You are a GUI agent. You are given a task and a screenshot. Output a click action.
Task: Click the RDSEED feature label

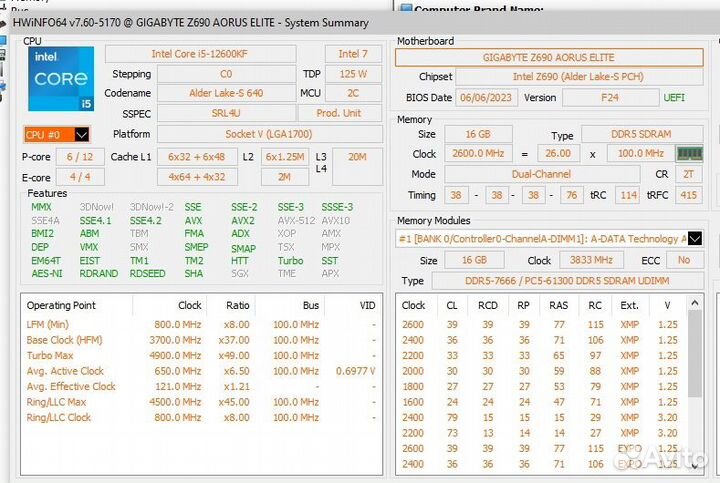click(x=147, y=274)
